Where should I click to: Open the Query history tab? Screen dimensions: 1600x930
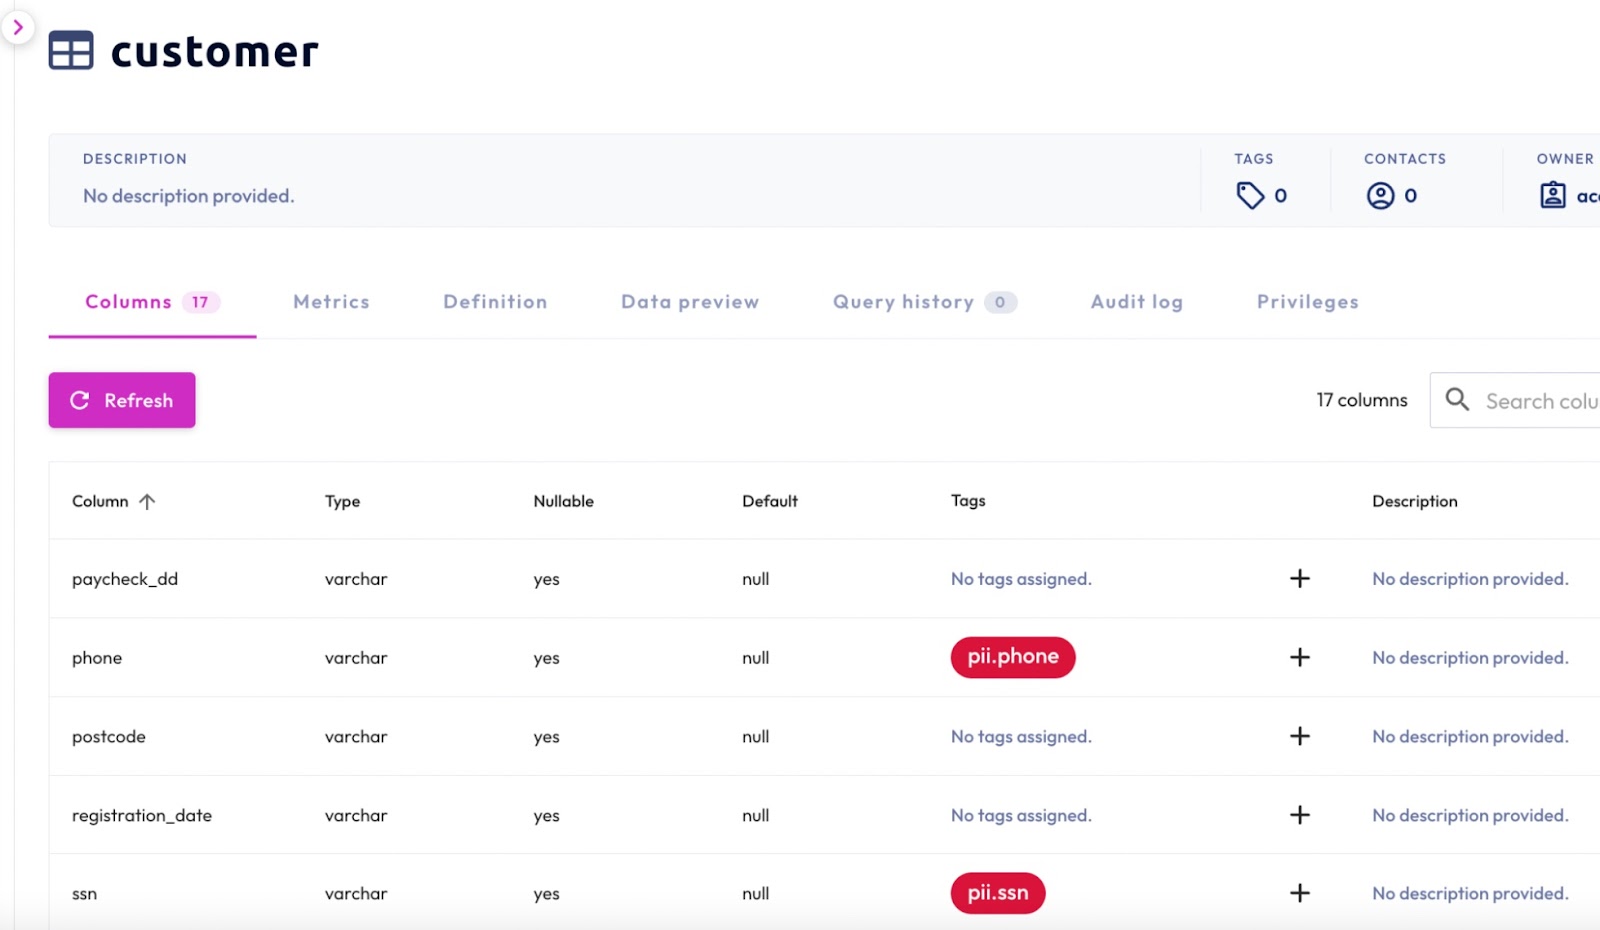[x=901, y=301]
